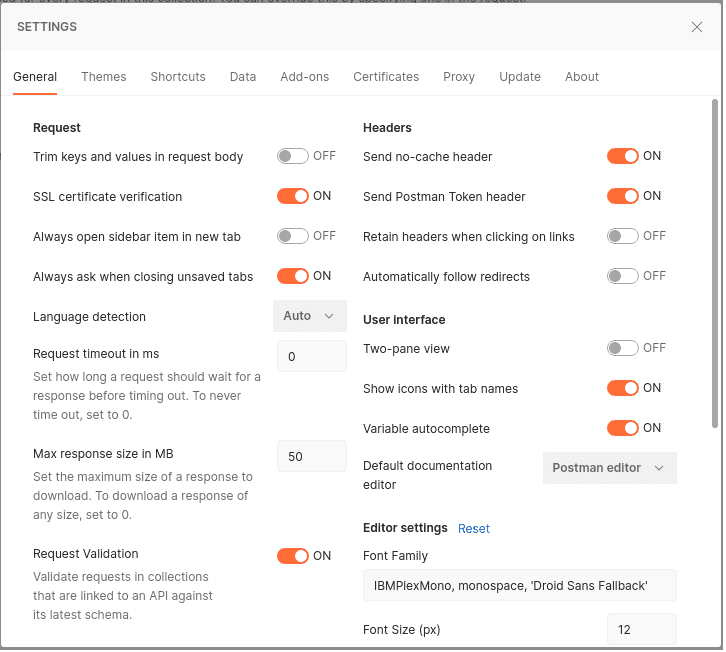This screenshot has height=652, width=726.
Task: Enable Always open sidebar item in new tab
Action: point(293,236)
